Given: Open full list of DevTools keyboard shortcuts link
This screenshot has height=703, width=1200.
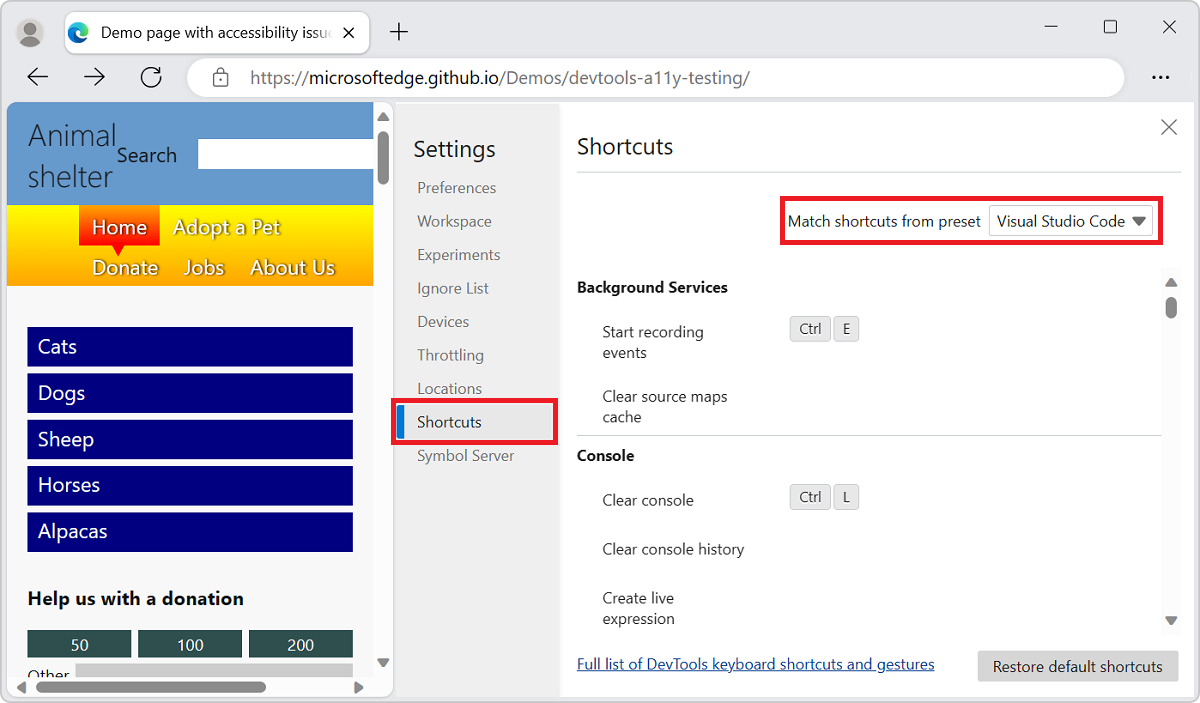Looking at the screenshot, I should click(x=755, y=664).
